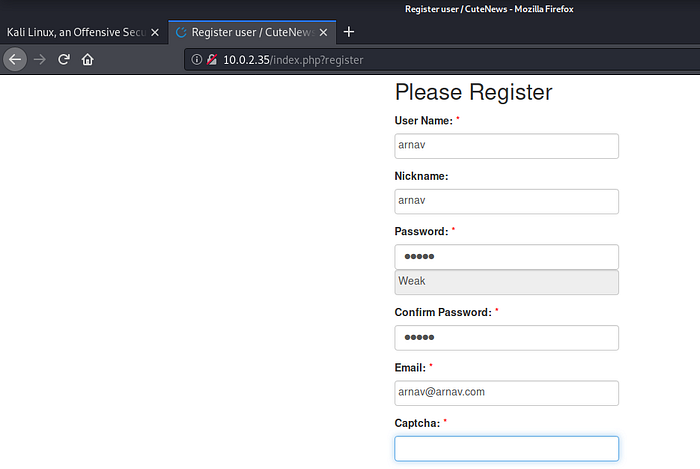
Task: Click the Email input containing arnav@arnav.com
Action: click(x=506, y=392)
